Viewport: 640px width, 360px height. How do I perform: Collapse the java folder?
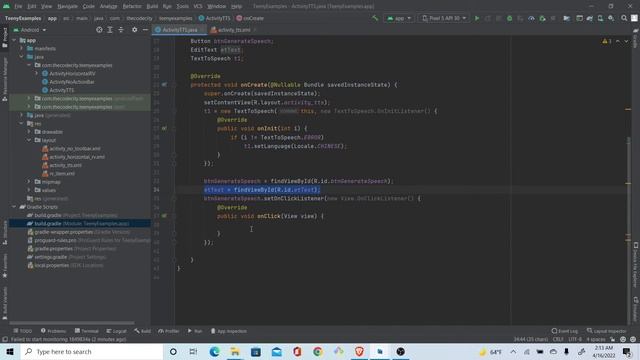point(22,57)
